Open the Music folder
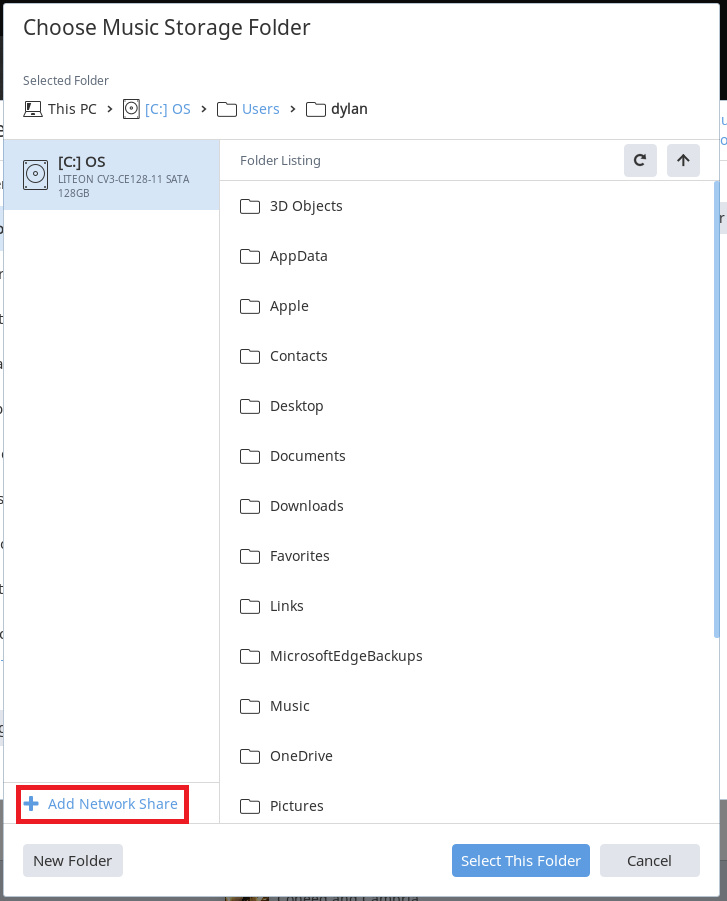The image size is (727, 901). 289,706
